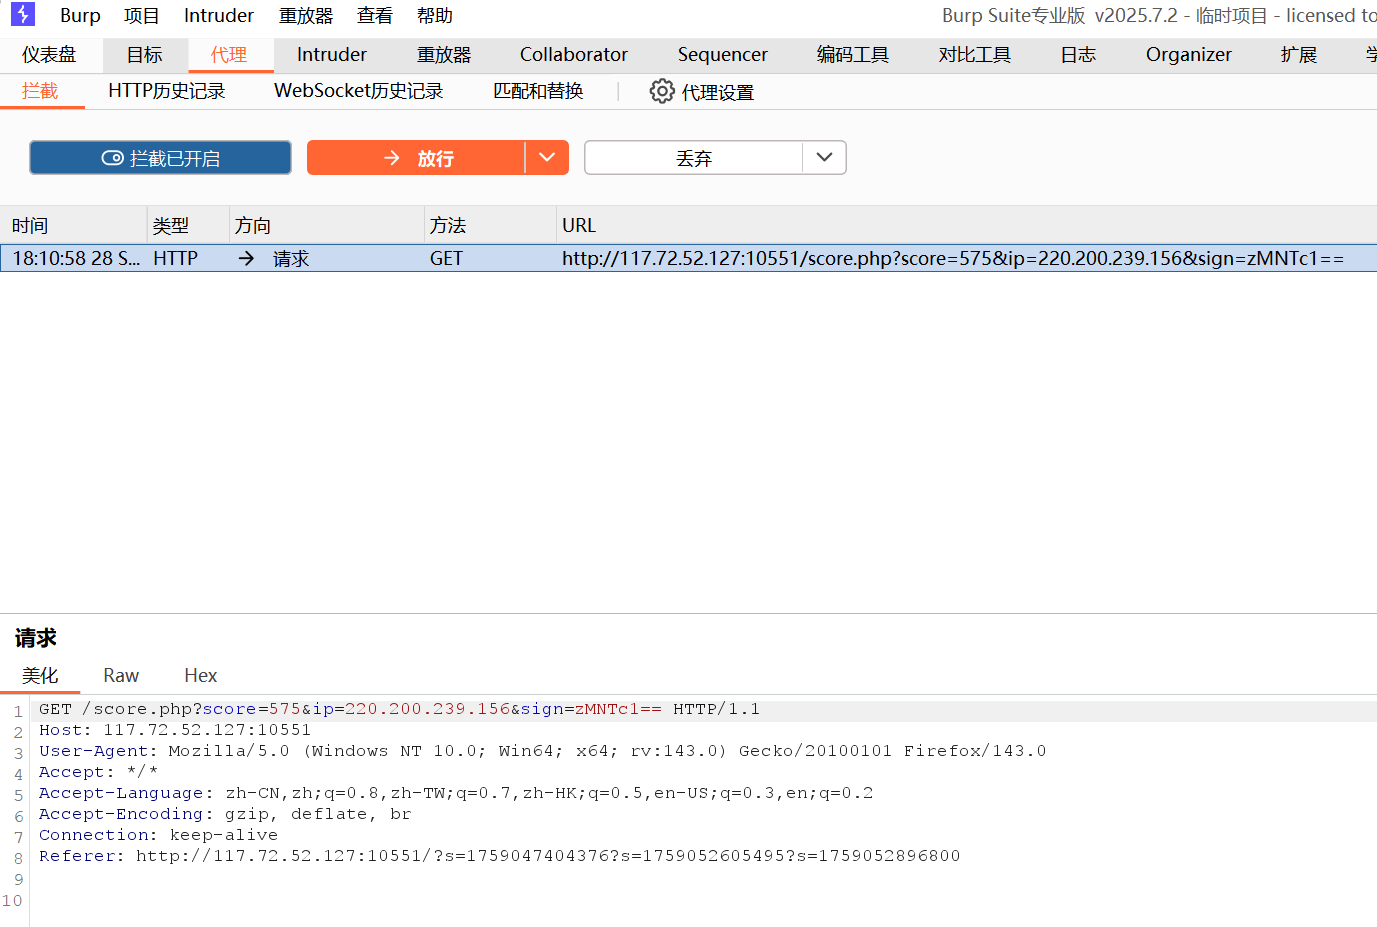
Task: Open the 项目 menu
Action: pyautogui.click(x=141, y=15)
